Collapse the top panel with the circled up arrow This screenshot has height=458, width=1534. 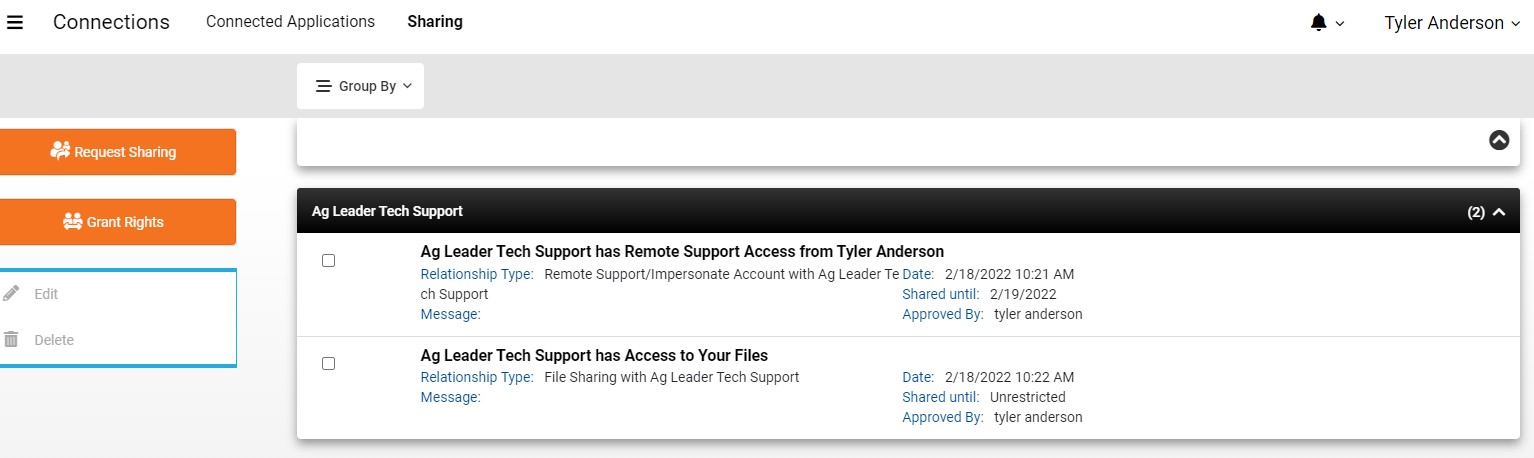(x=1499, y=141)
